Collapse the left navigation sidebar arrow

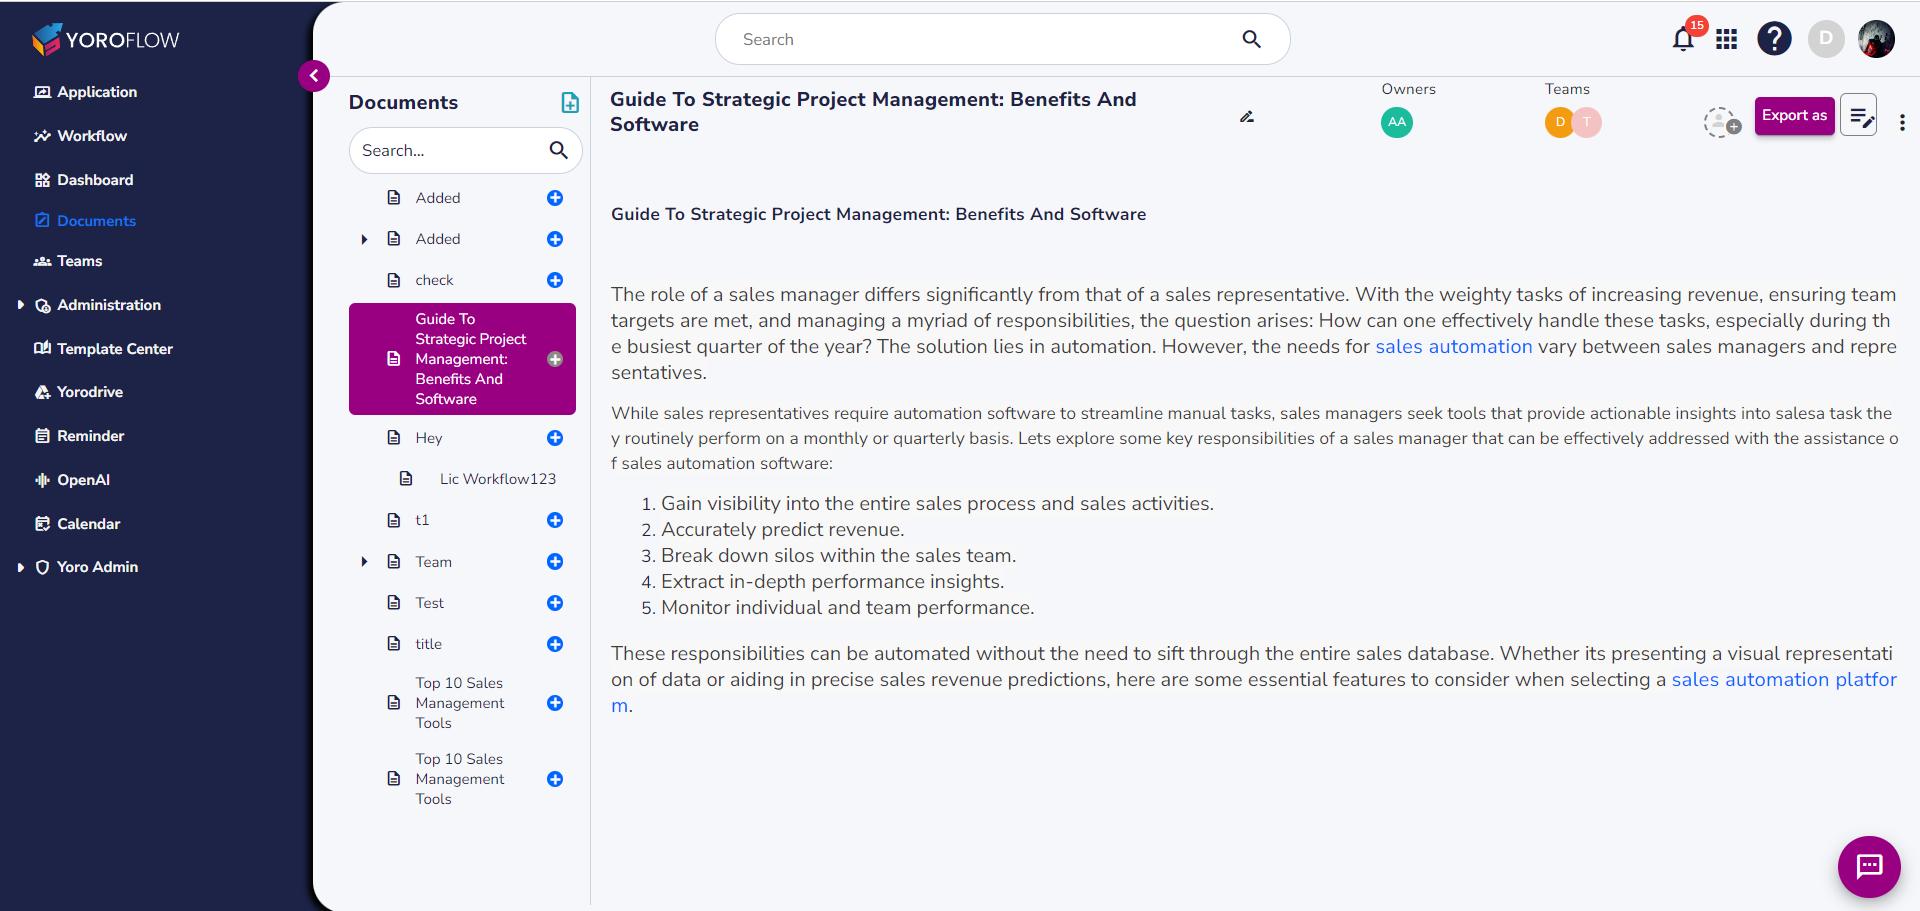pos(313,76)
